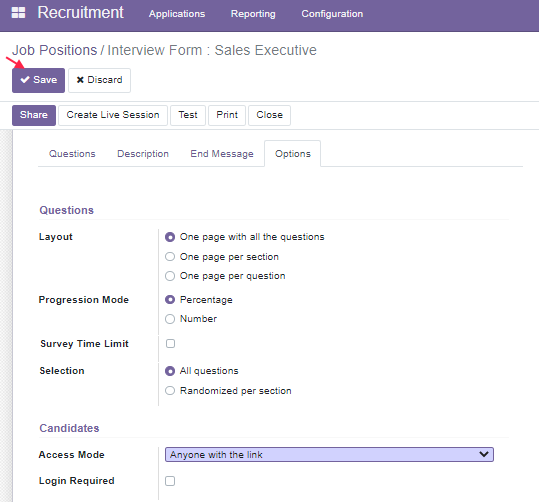Open the apps grid menu icon
The image size is (539, 502).
click(x=18, y=13)
